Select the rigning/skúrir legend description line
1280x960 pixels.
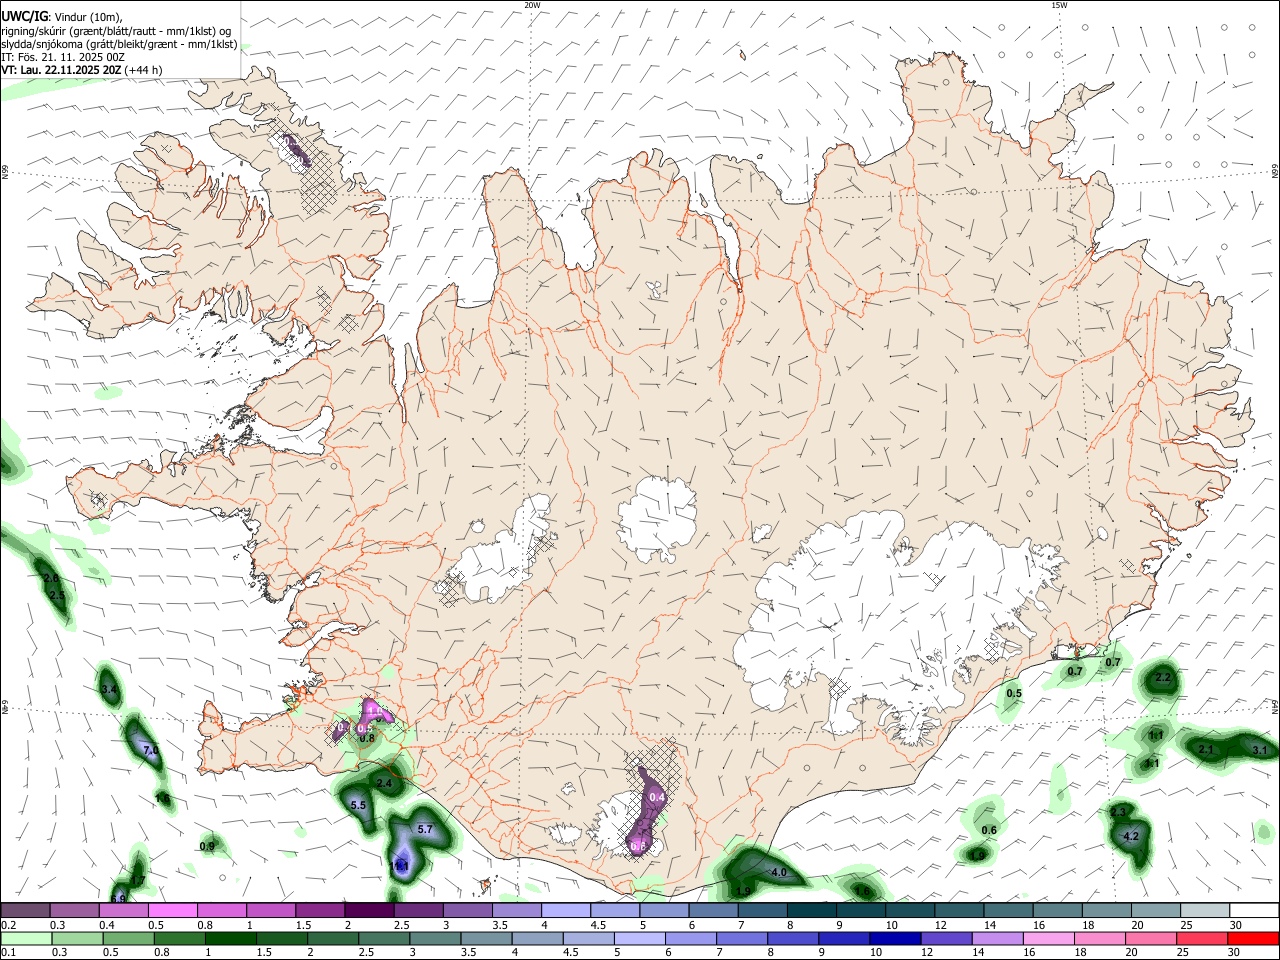(117, 30)
